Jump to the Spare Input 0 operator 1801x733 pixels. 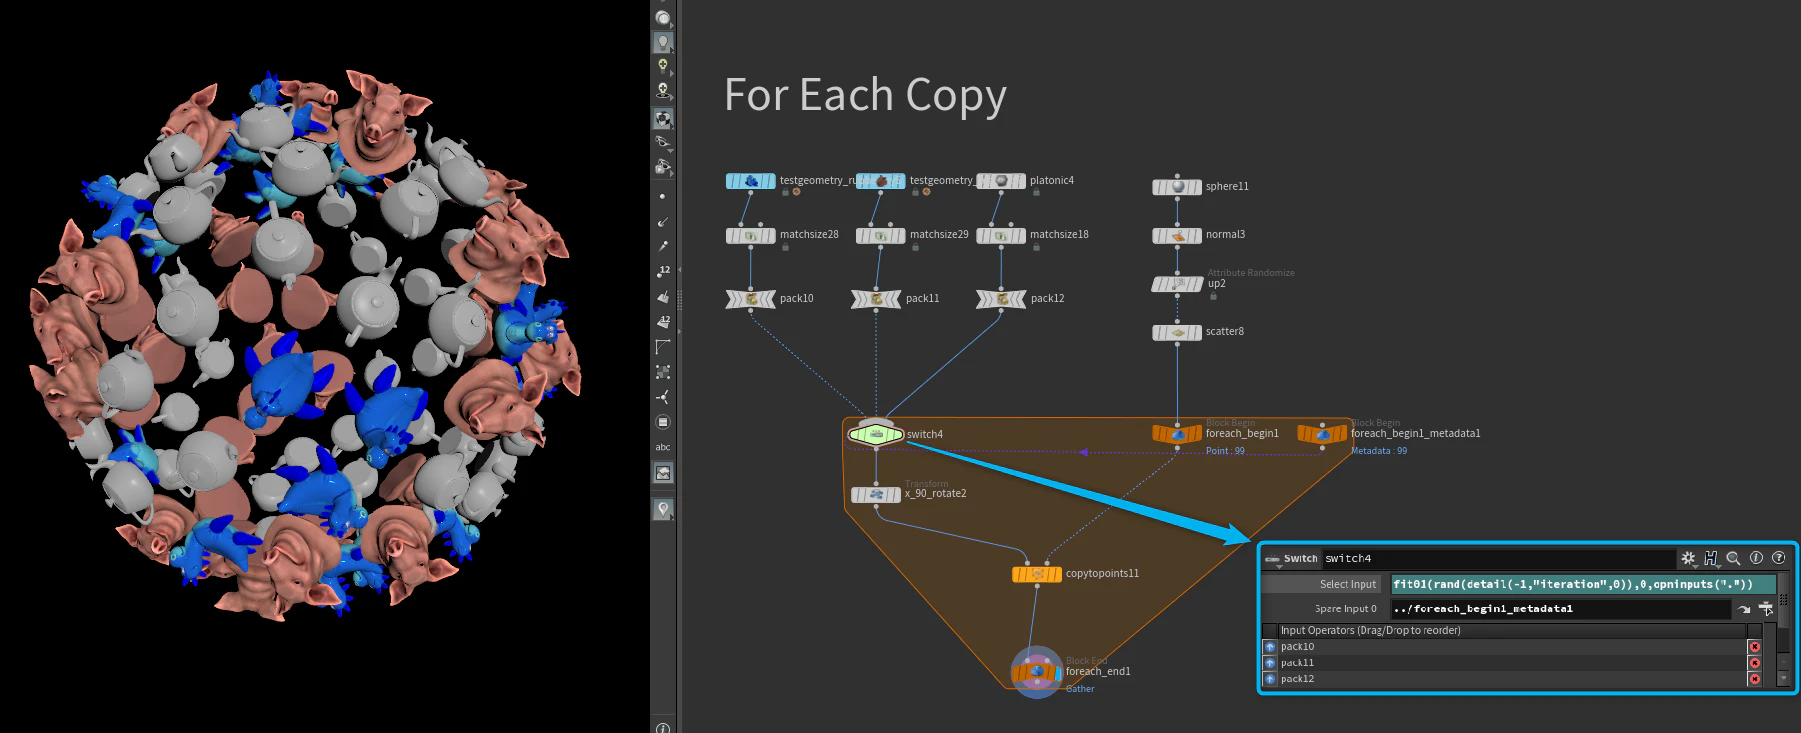click(x=1744, y=609)
